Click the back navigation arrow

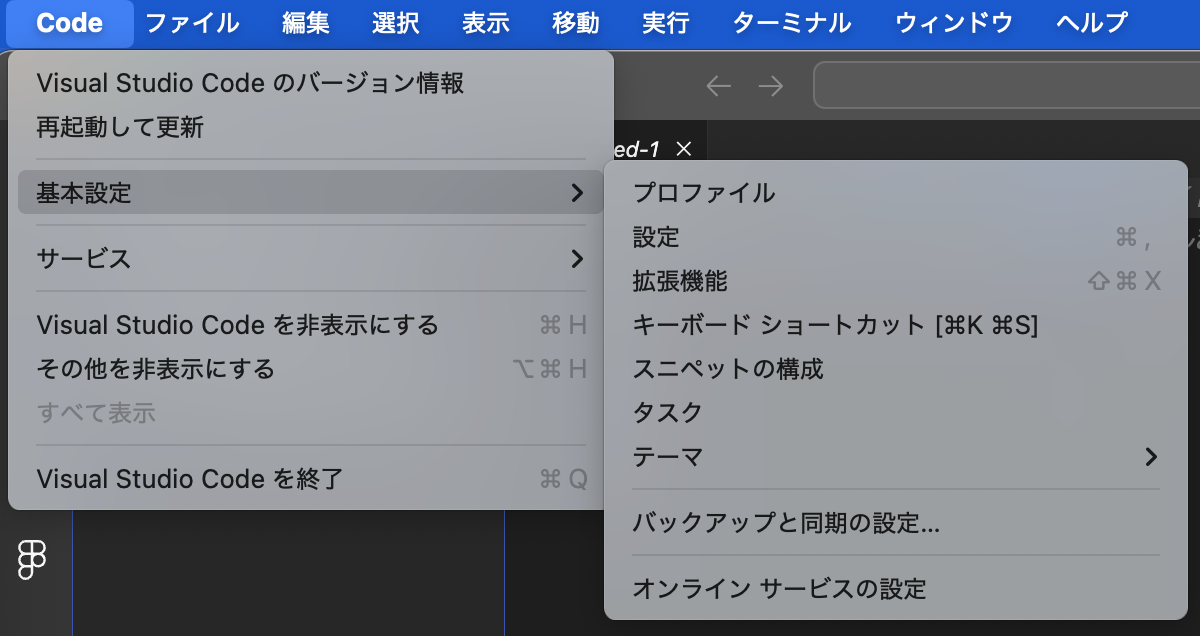click(x=718, y=87)
